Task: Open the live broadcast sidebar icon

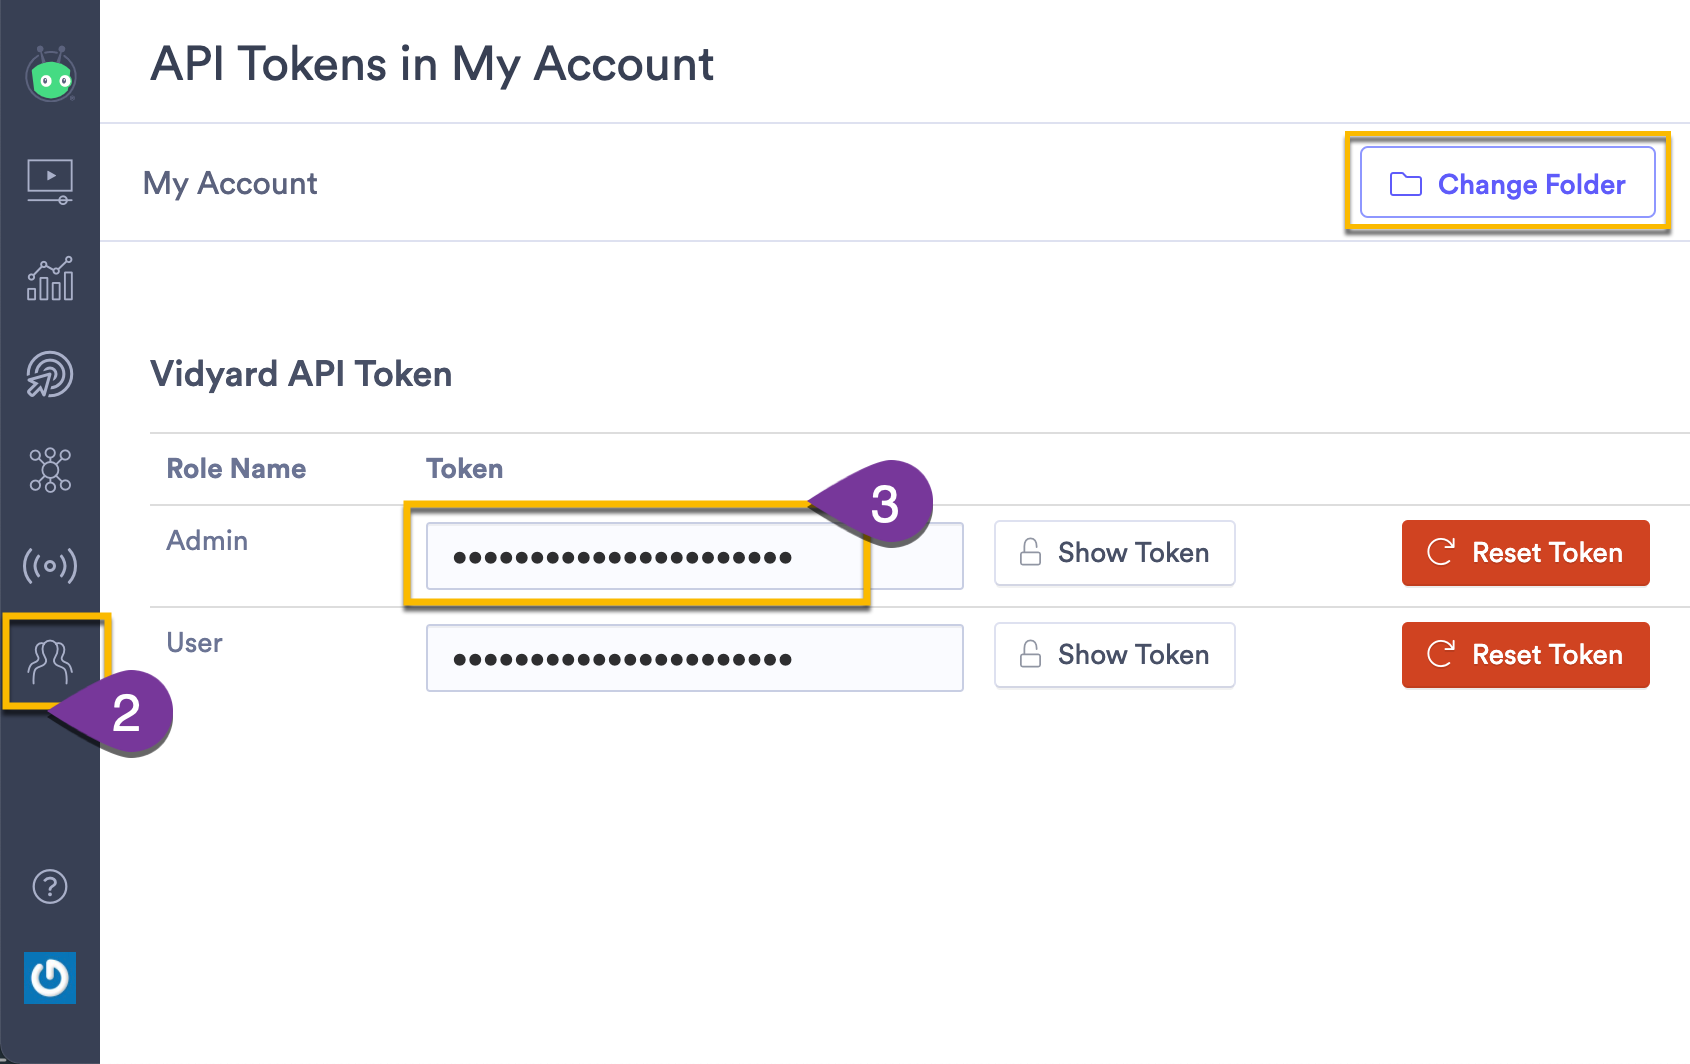Action: (x=50, y=565)
